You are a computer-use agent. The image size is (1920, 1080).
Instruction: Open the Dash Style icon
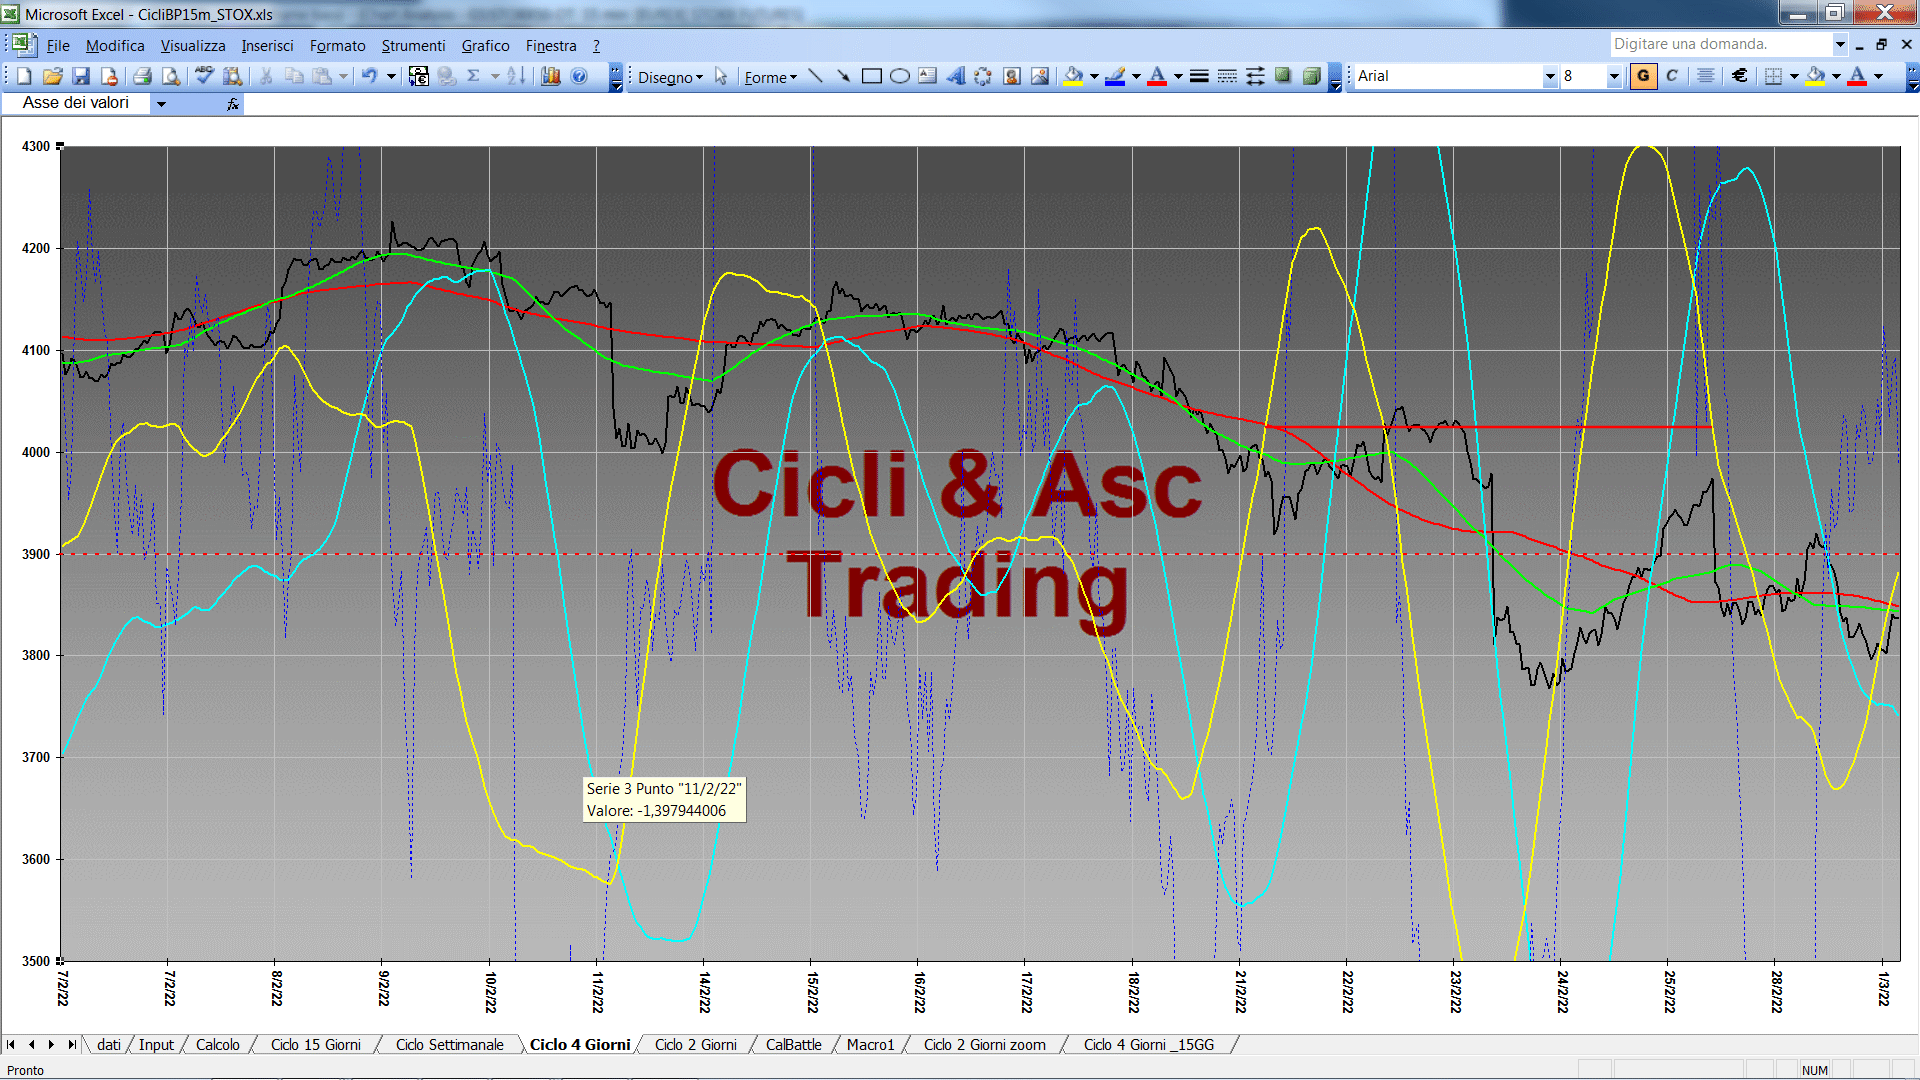click(x=1227, y=76)
